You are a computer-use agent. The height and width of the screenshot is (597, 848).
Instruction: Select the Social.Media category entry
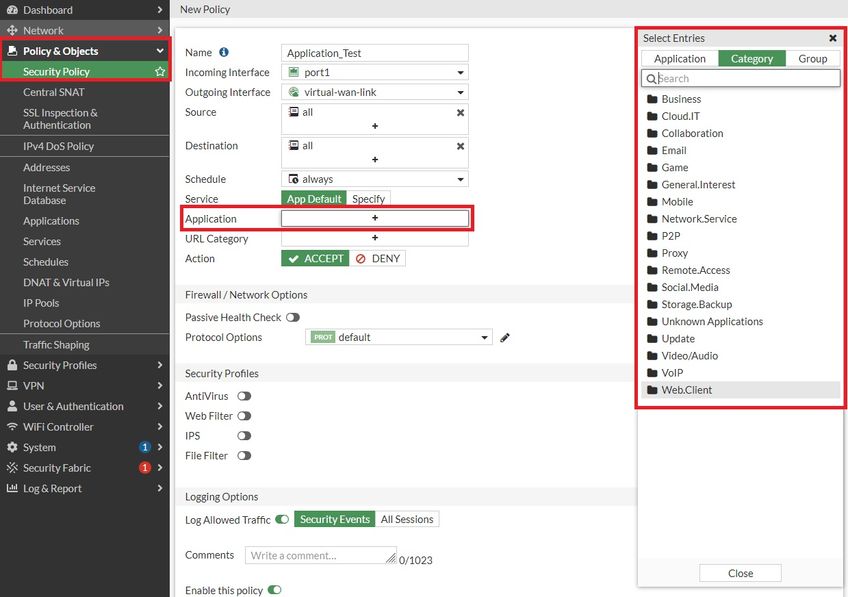click(x=741, y=287)
